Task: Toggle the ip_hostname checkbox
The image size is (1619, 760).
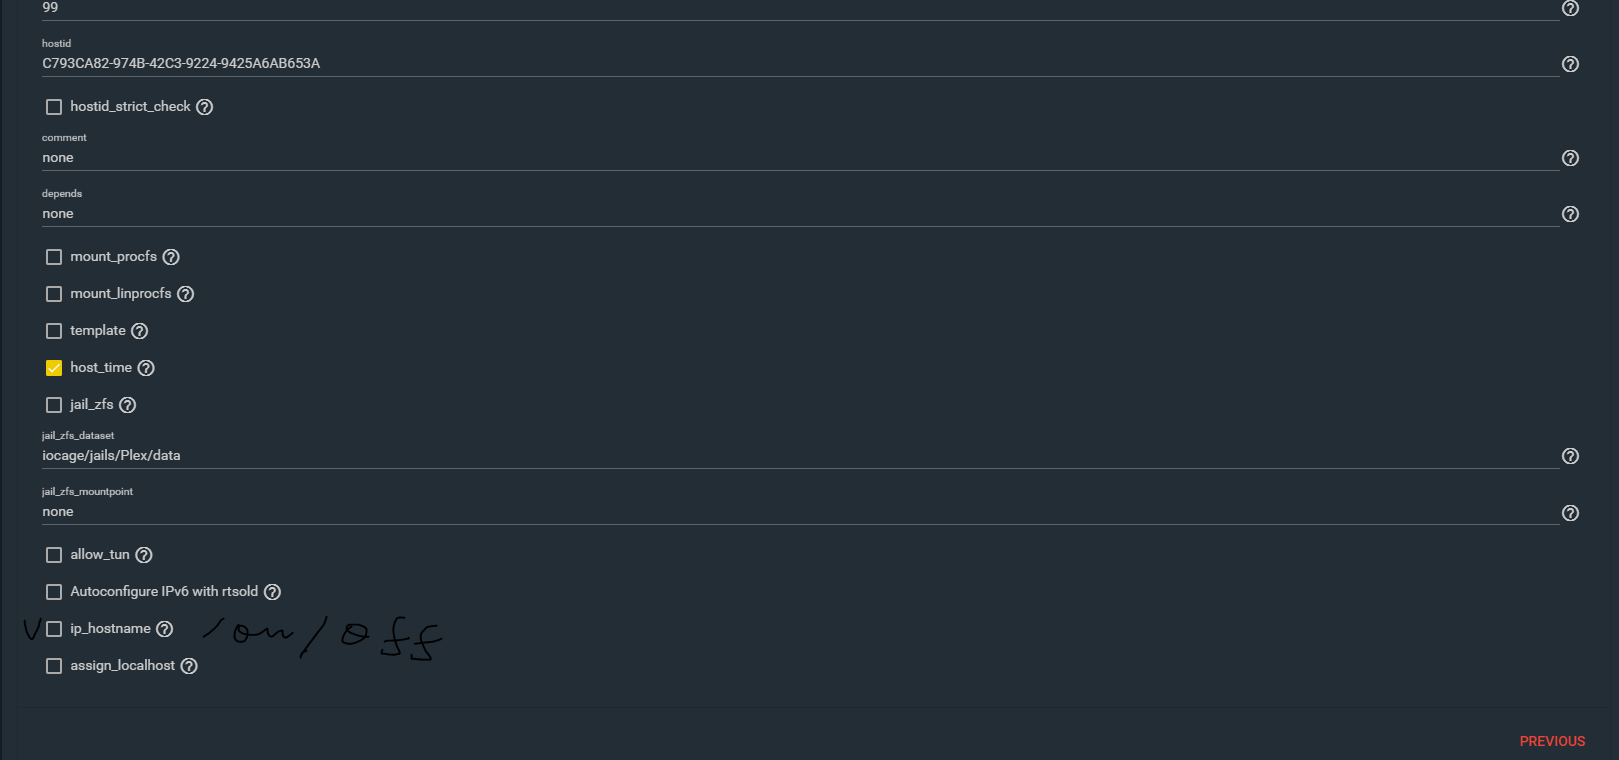Action: (54, 629)
